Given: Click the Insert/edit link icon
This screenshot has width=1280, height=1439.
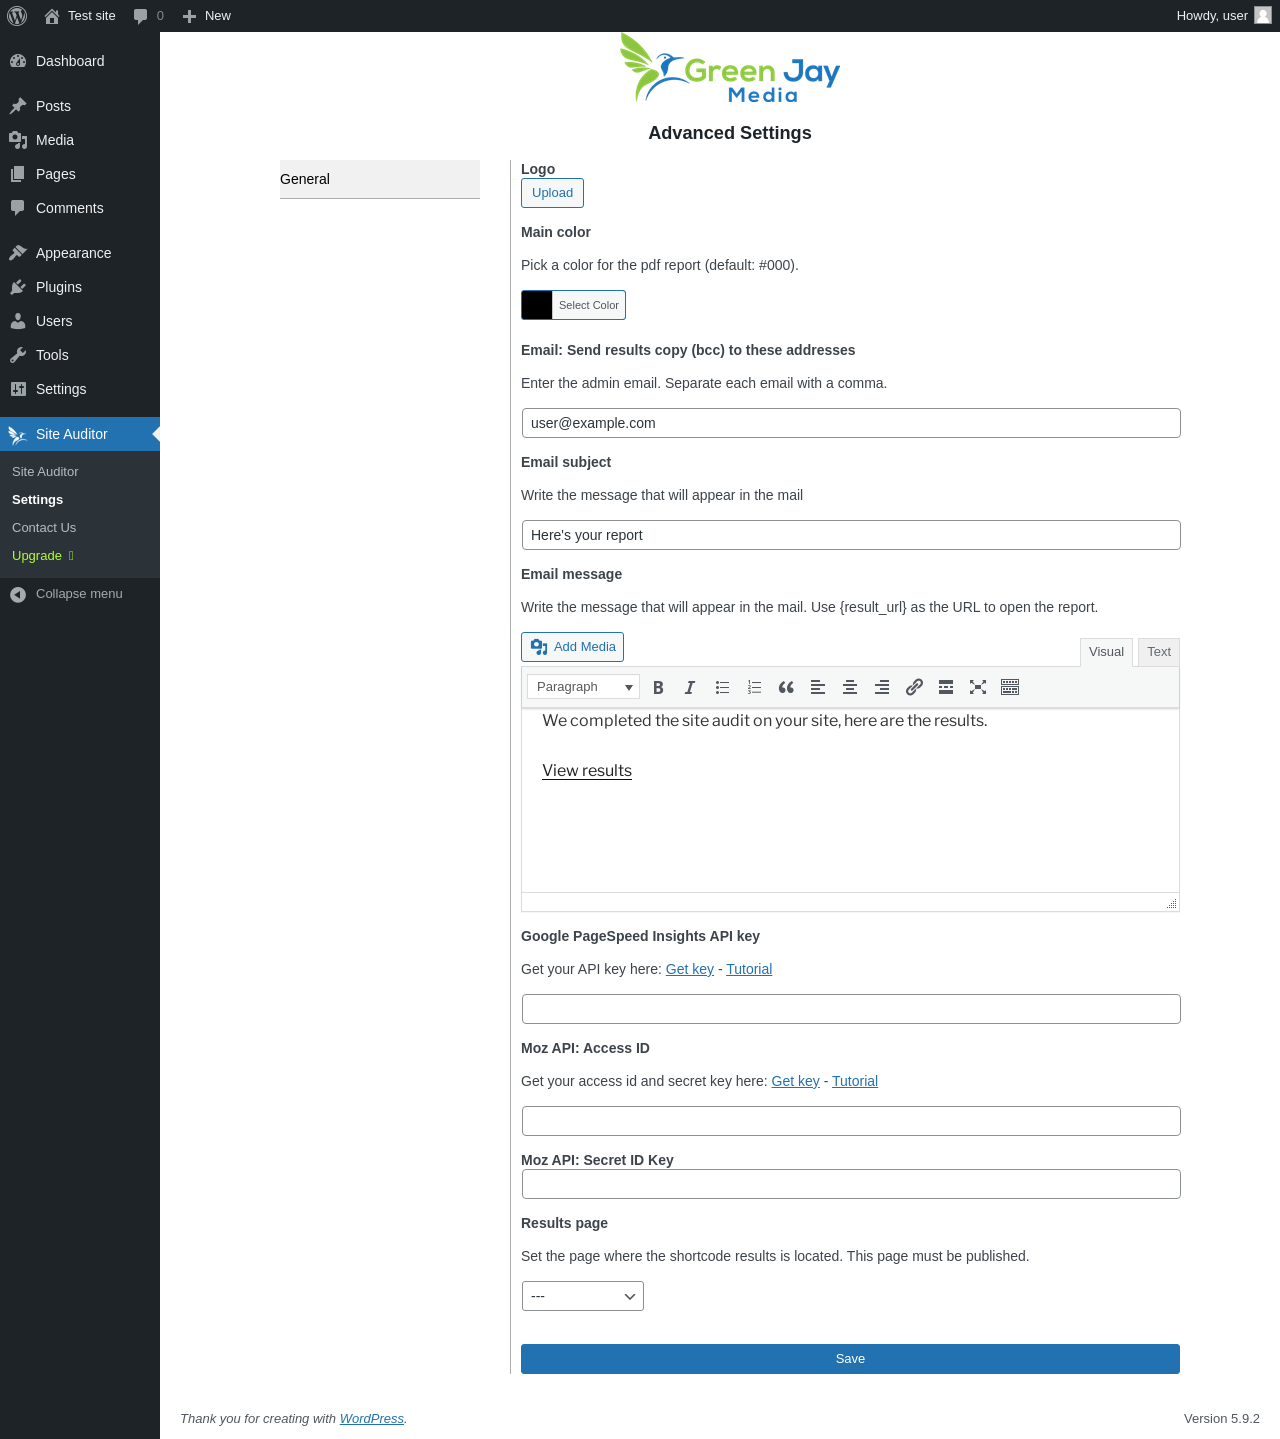Looking at the screenshot, I should pyautogui.click(x=914, y=687).
